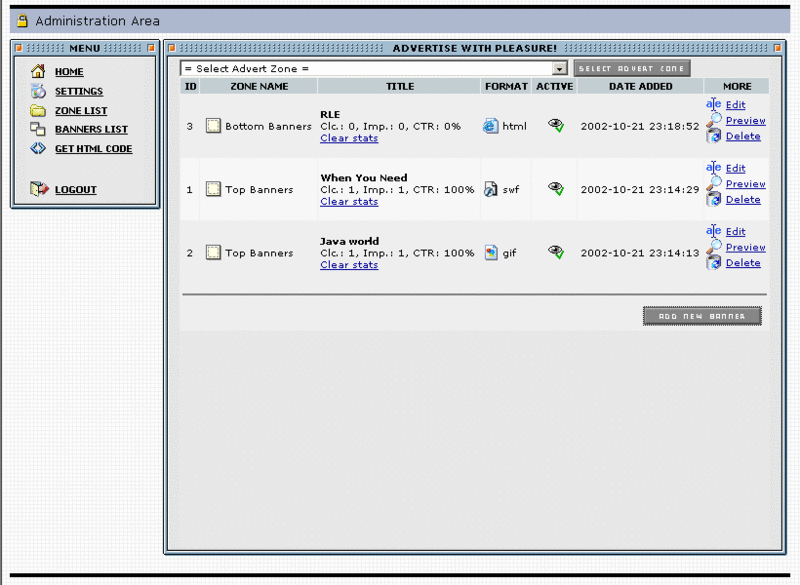Click the Settings icon in menu

pyautogui.click(x=38, y=91)
